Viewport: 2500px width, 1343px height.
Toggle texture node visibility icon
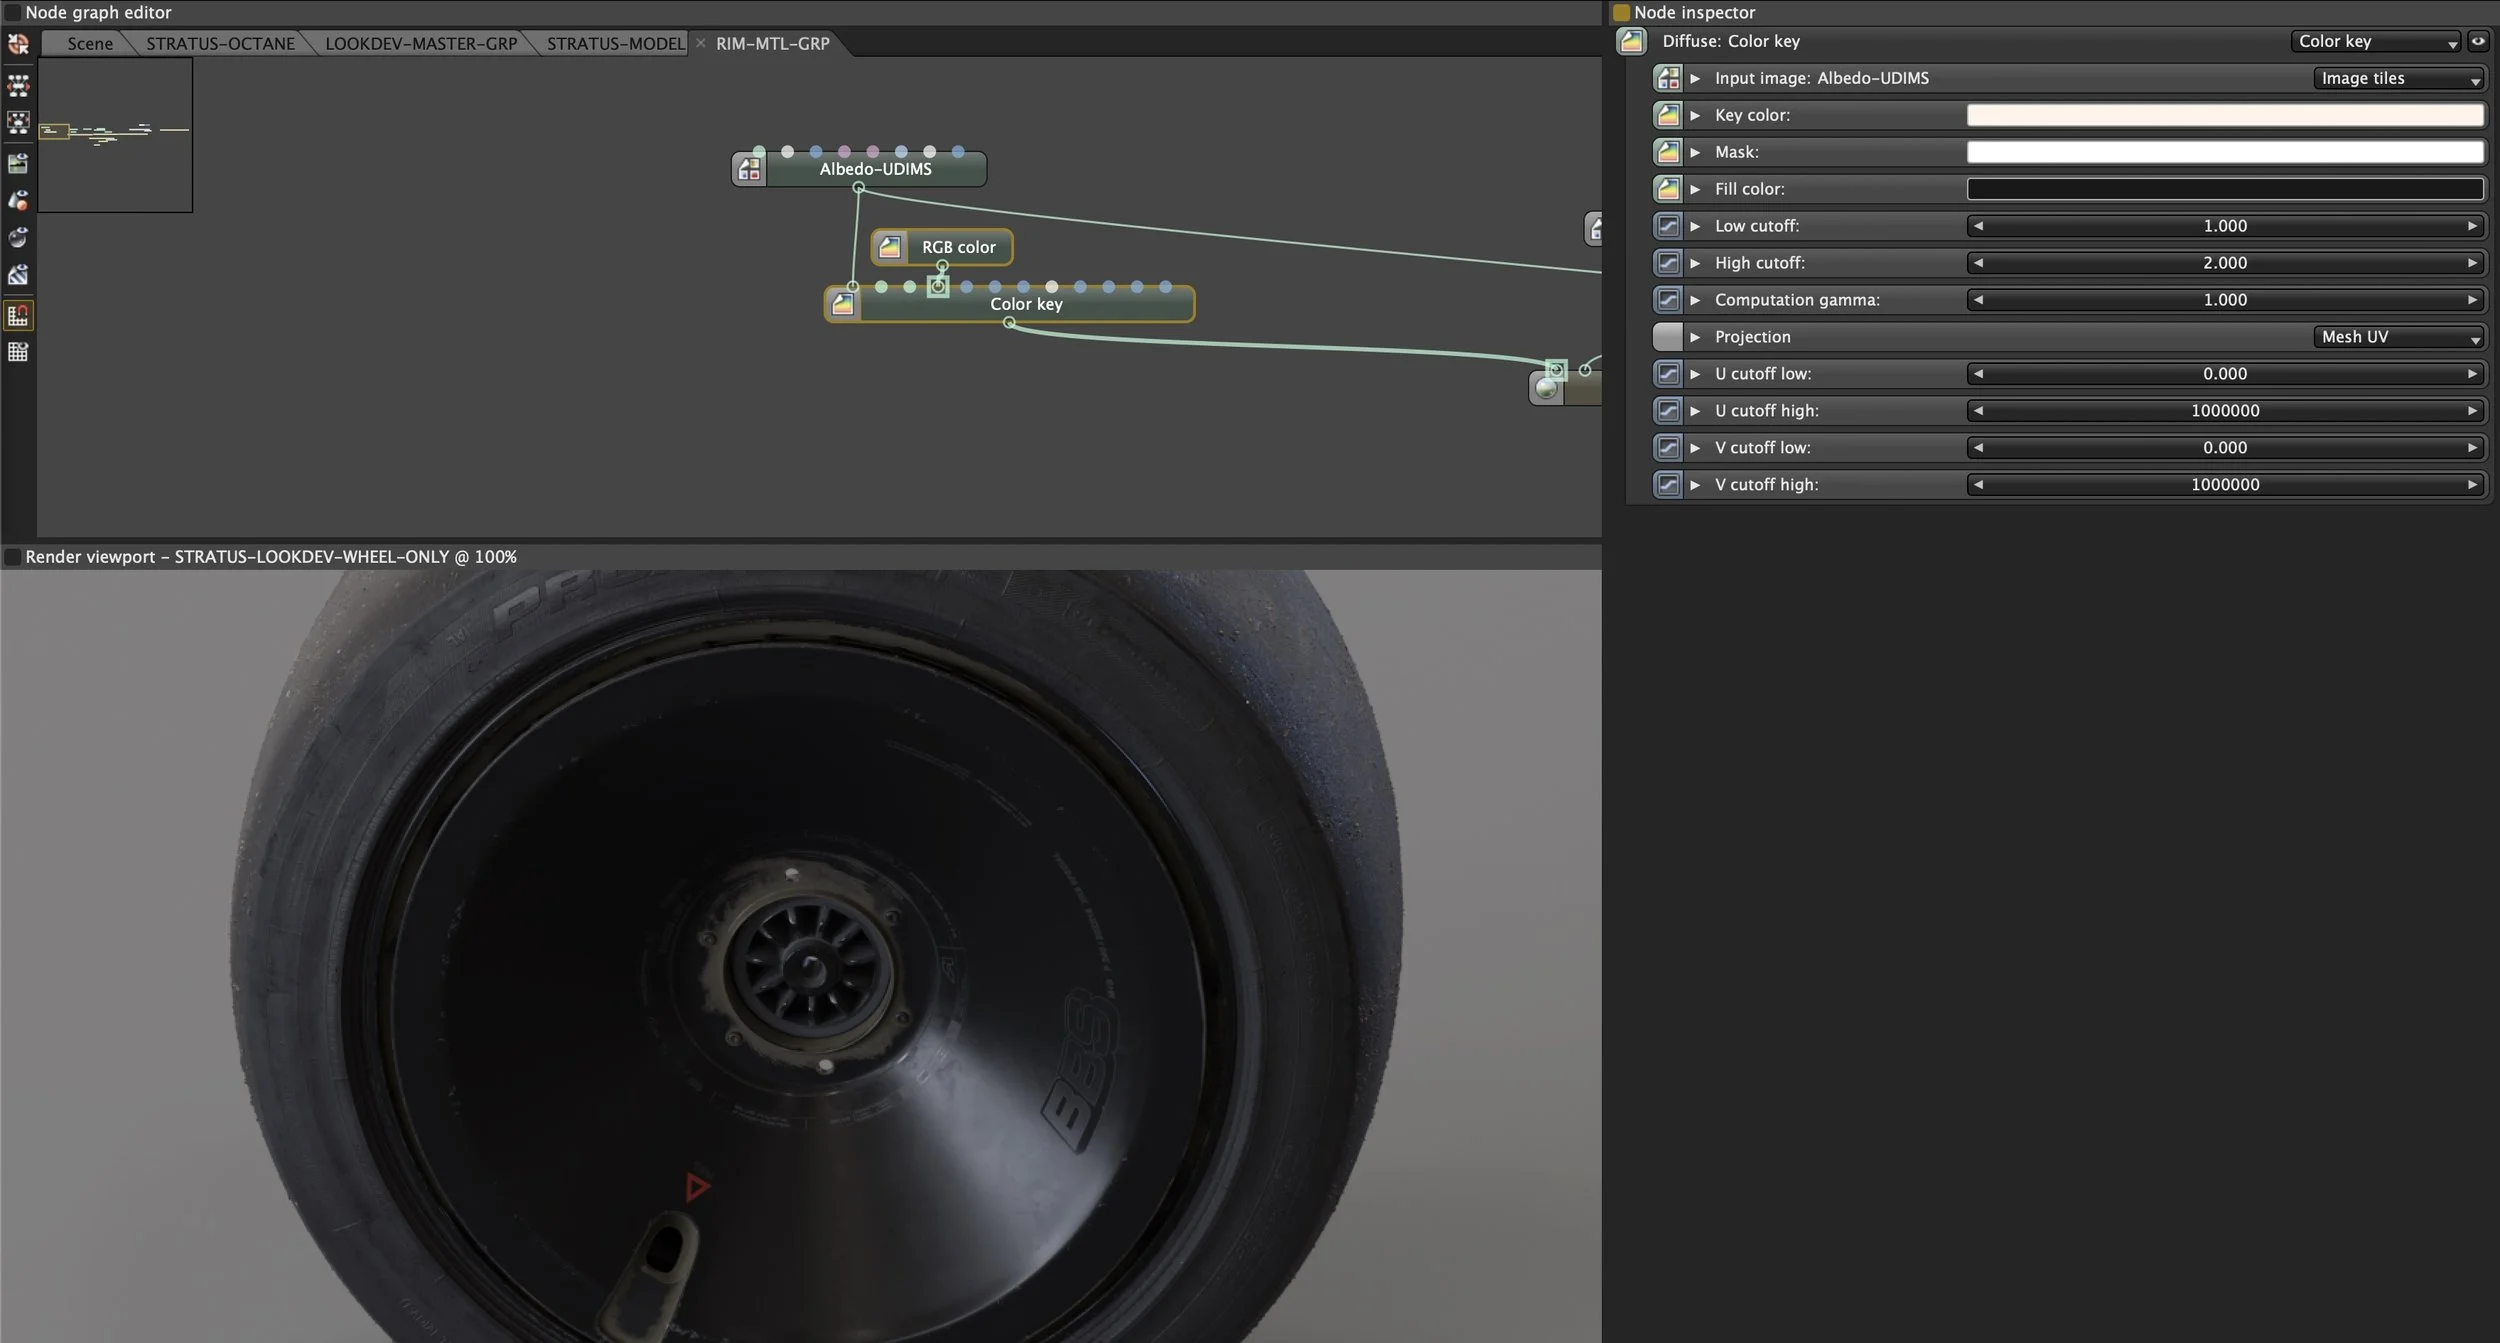18,275
